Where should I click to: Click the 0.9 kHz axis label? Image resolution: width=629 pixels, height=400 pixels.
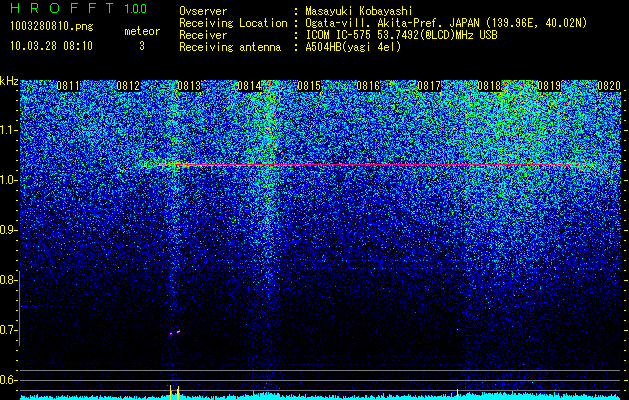point(9,230)
